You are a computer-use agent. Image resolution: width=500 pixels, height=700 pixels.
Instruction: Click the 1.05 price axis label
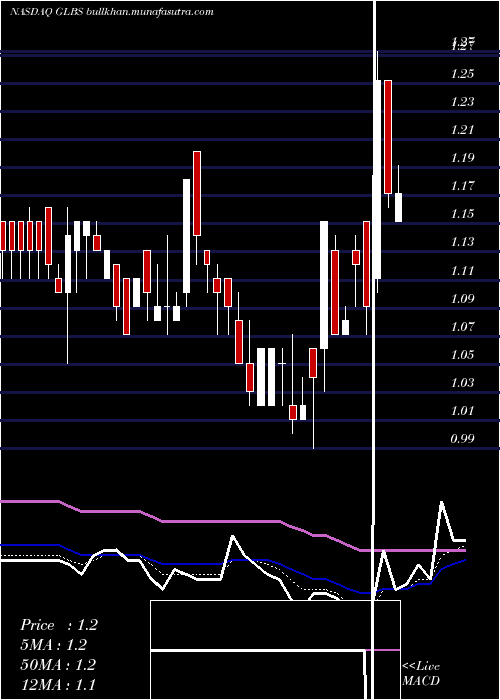462,355
